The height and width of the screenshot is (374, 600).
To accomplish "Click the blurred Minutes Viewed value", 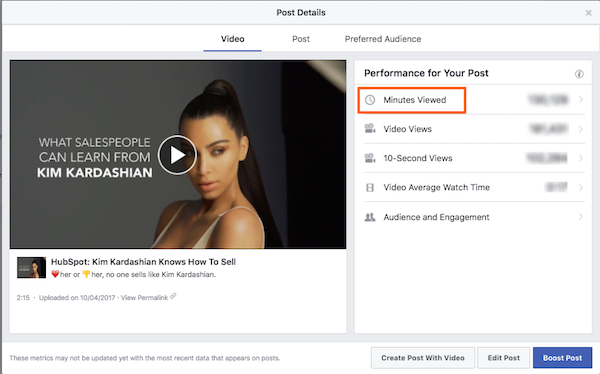I will pos(548,100).
